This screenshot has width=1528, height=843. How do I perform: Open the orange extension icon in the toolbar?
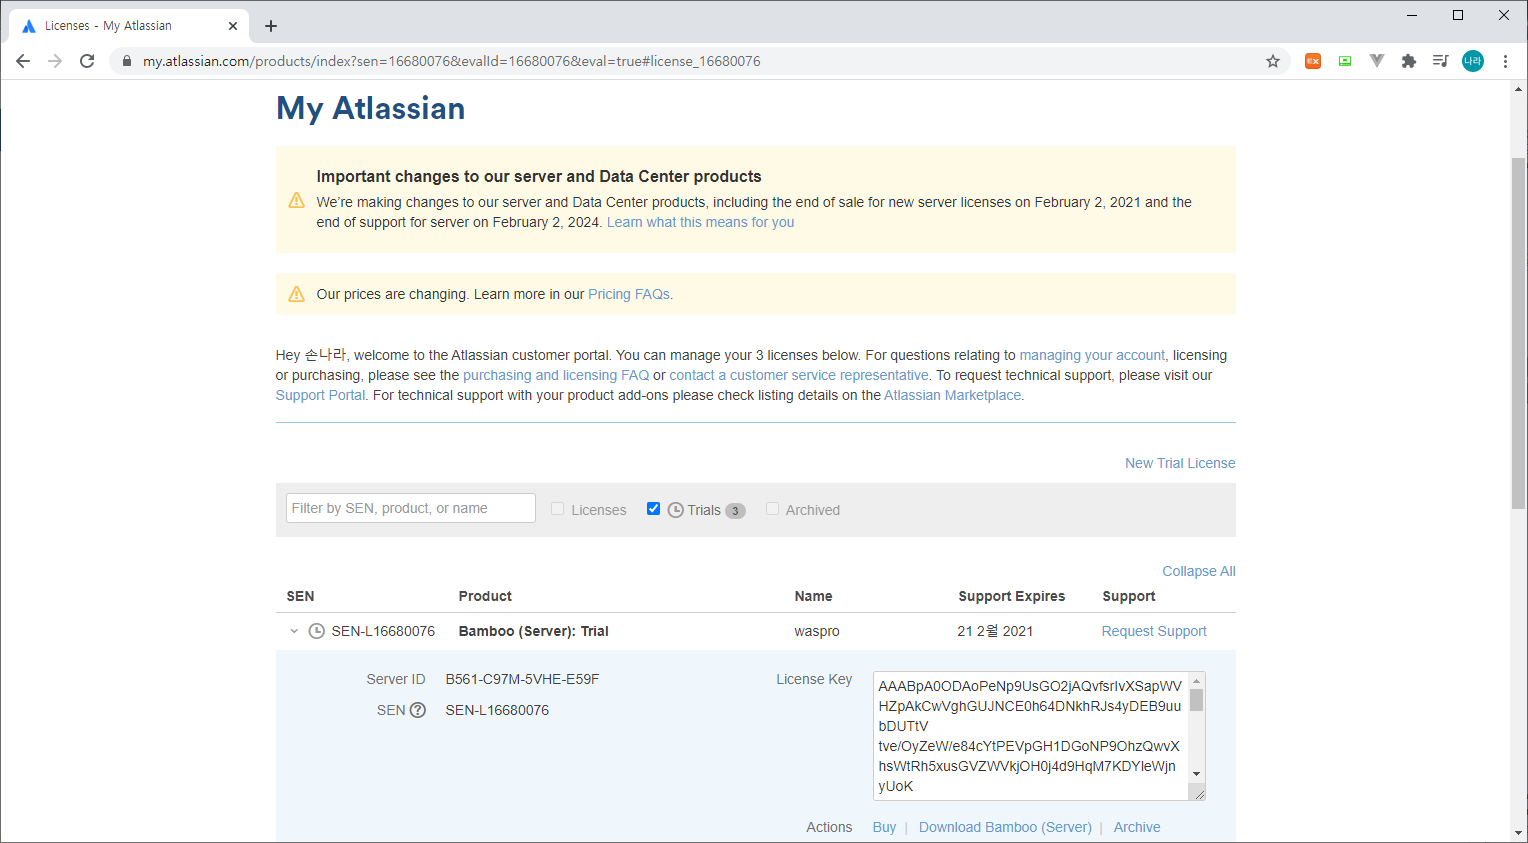coord(1313,61)
